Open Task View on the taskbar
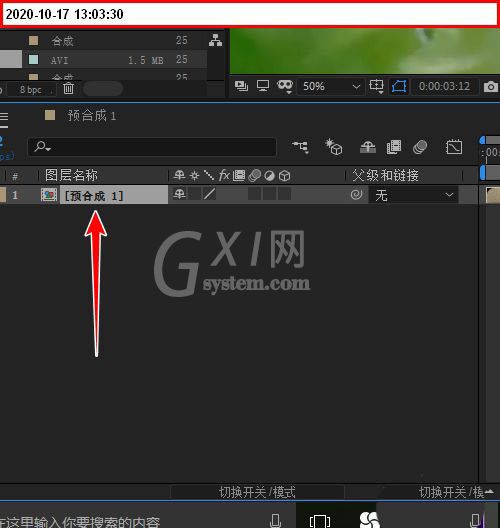 click(x=319, y=521)
